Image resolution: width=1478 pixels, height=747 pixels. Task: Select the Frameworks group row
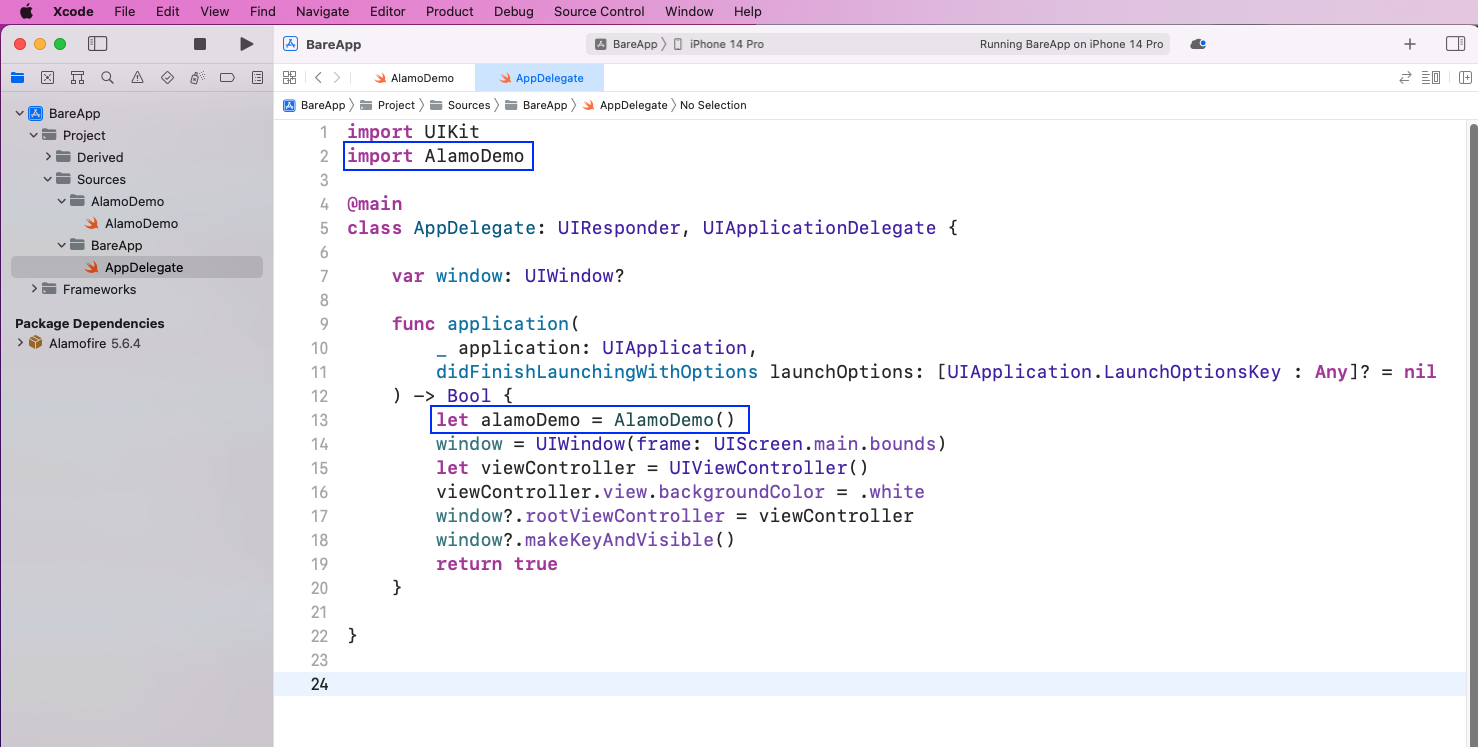[x=137, y=289]
